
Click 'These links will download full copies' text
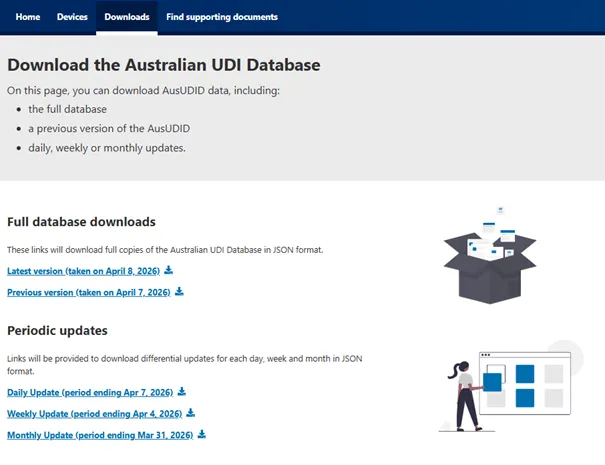point(165,250)
